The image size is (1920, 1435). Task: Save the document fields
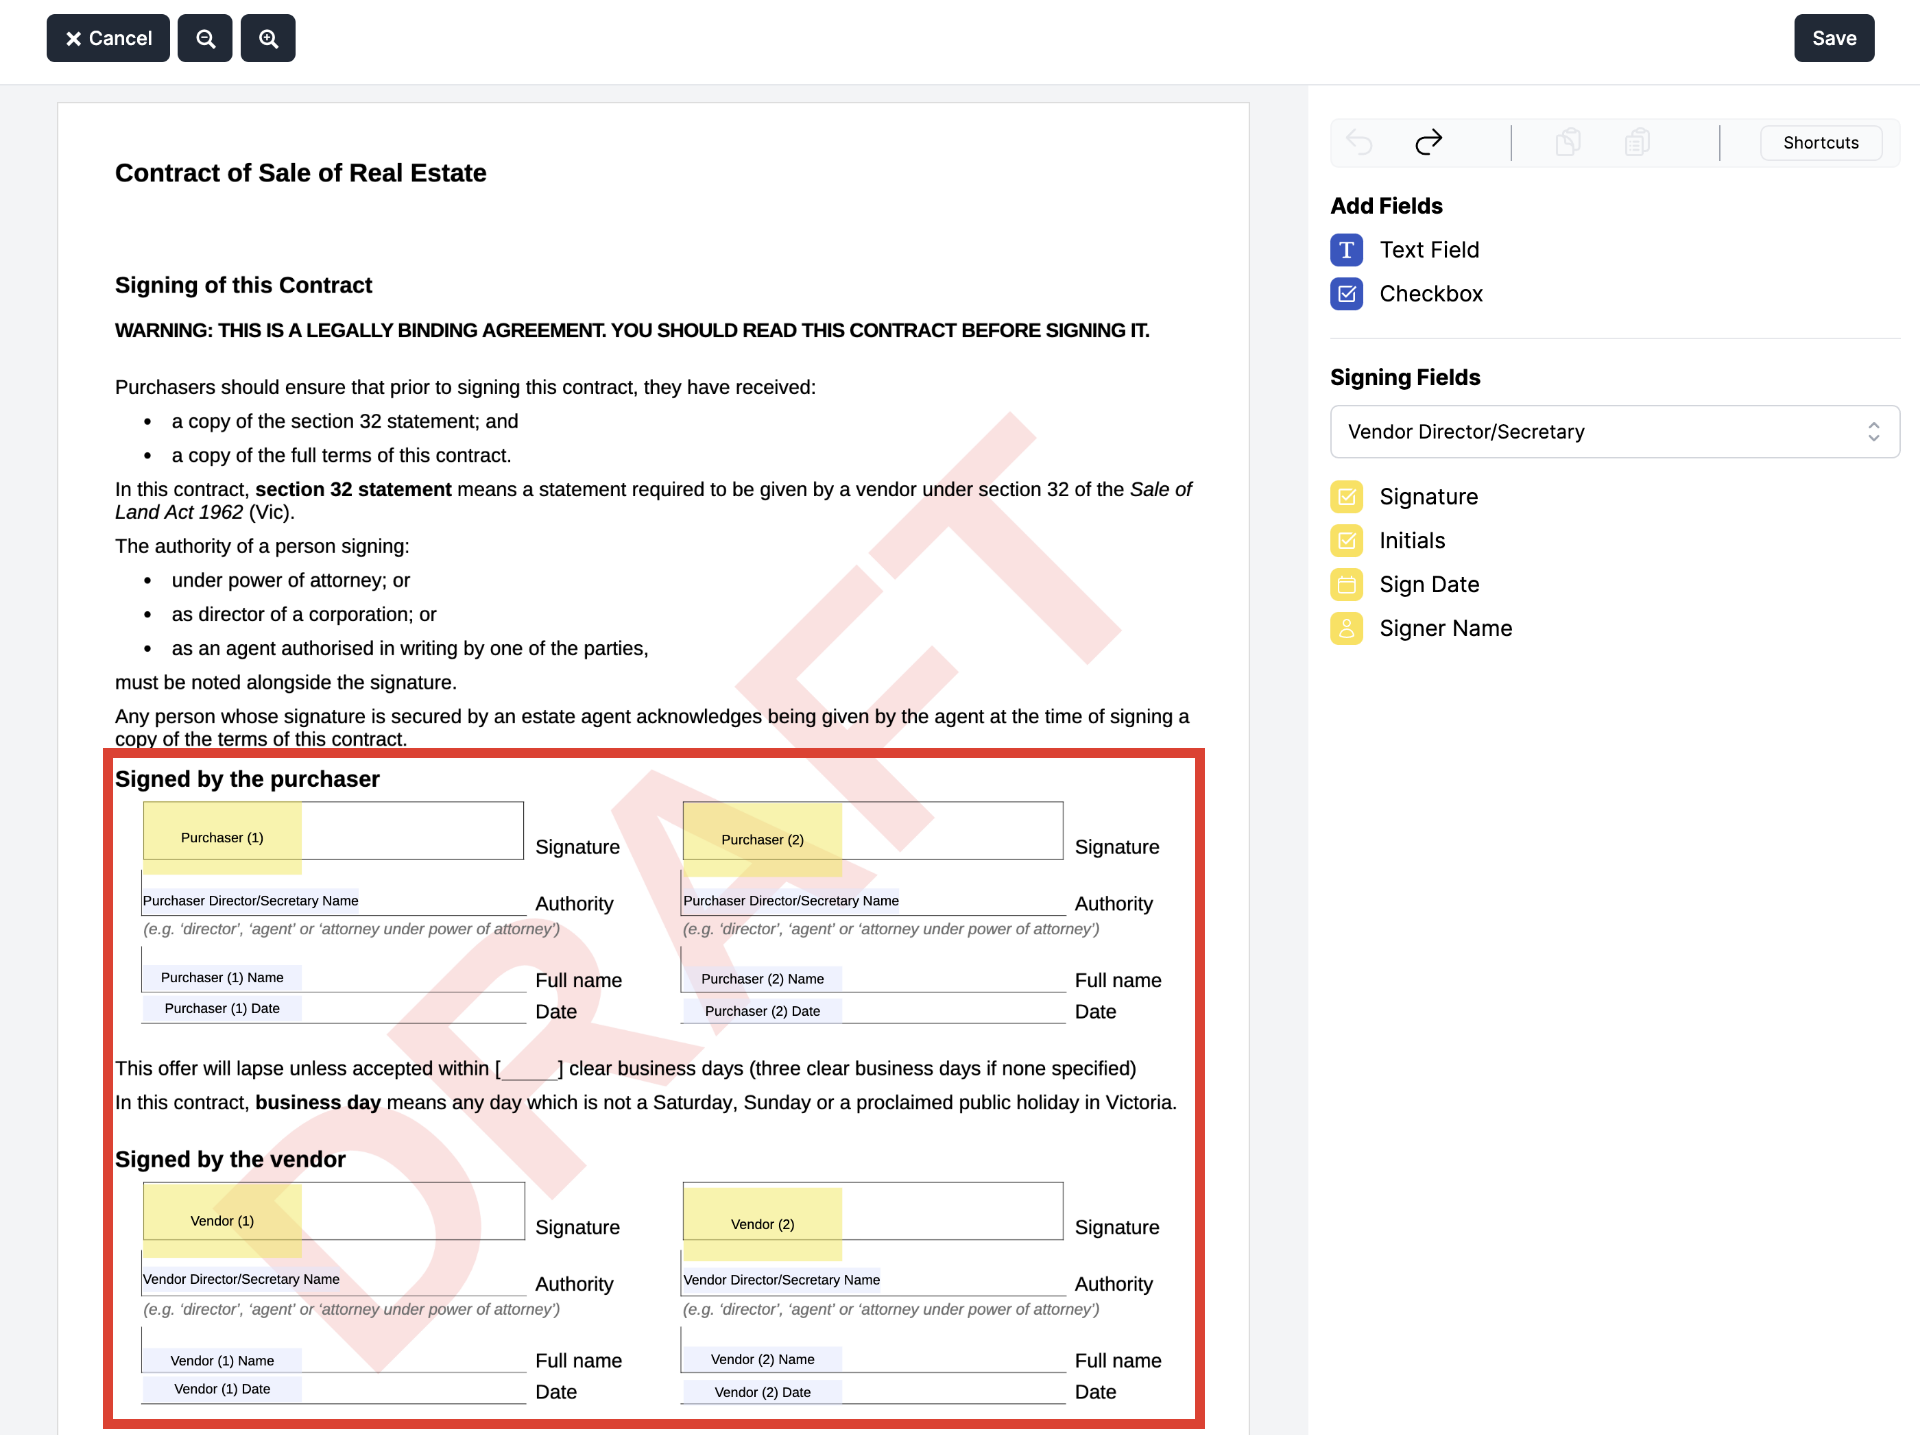point(1833,38)
